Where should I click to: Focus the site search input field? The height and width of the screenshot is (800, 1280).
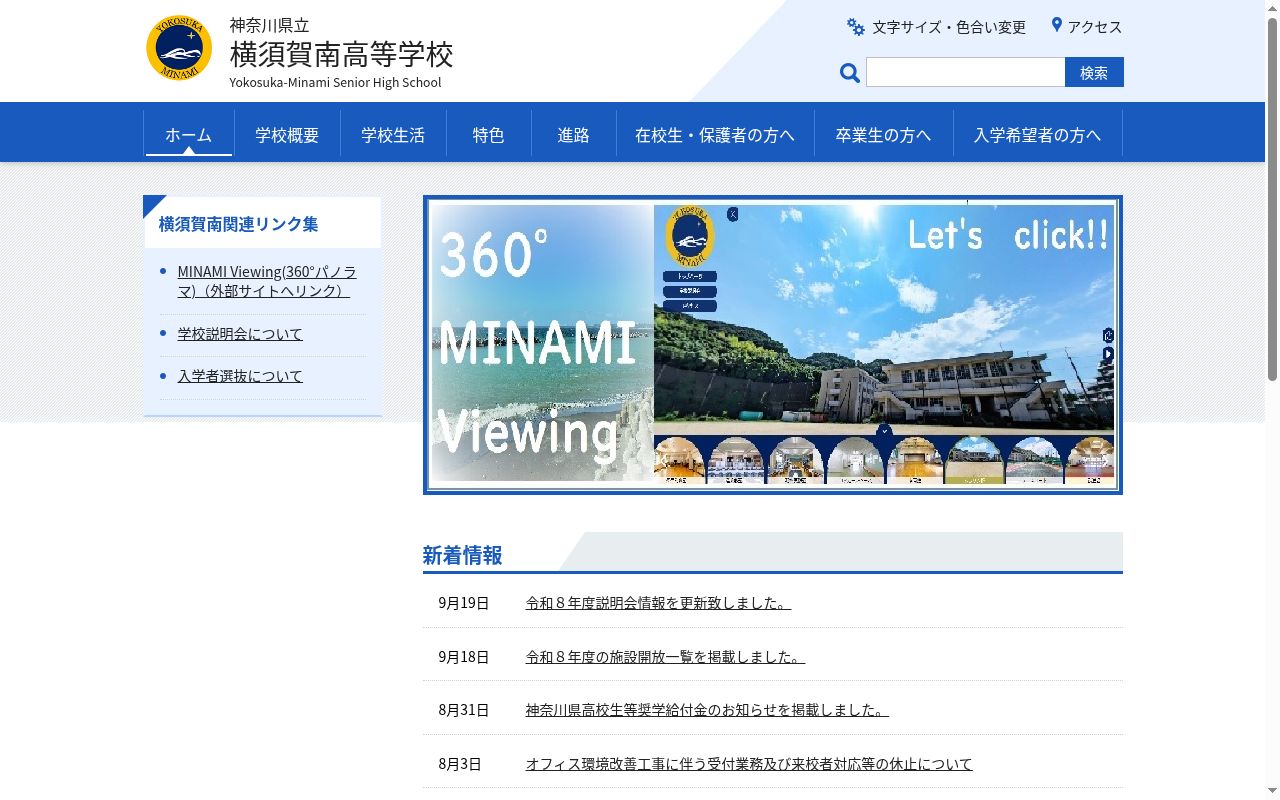pyautogui.click(x=965, y=72)
